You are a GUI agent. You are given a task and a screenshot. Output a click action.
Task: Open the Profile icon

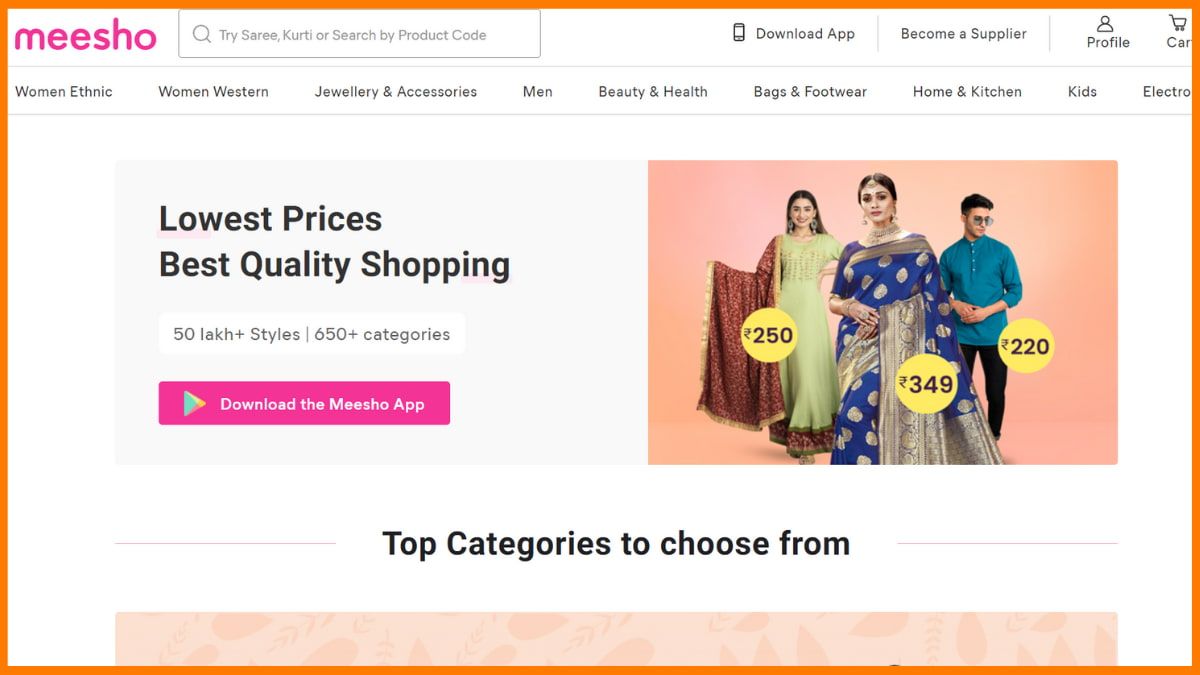[x=1105, y=24]
